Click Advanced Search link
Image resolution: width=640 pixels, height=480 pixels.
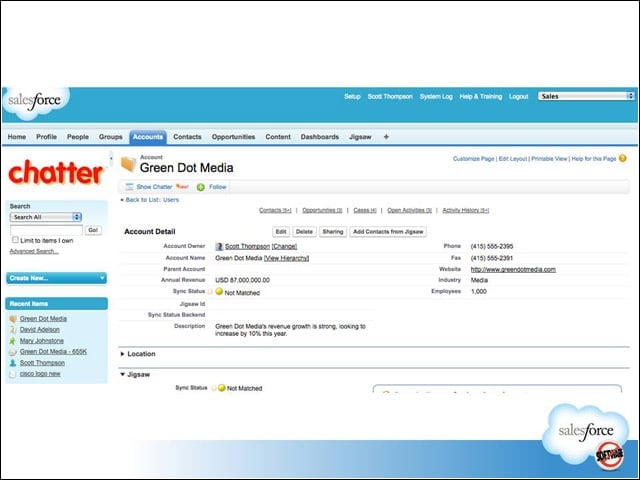point(34,251)
